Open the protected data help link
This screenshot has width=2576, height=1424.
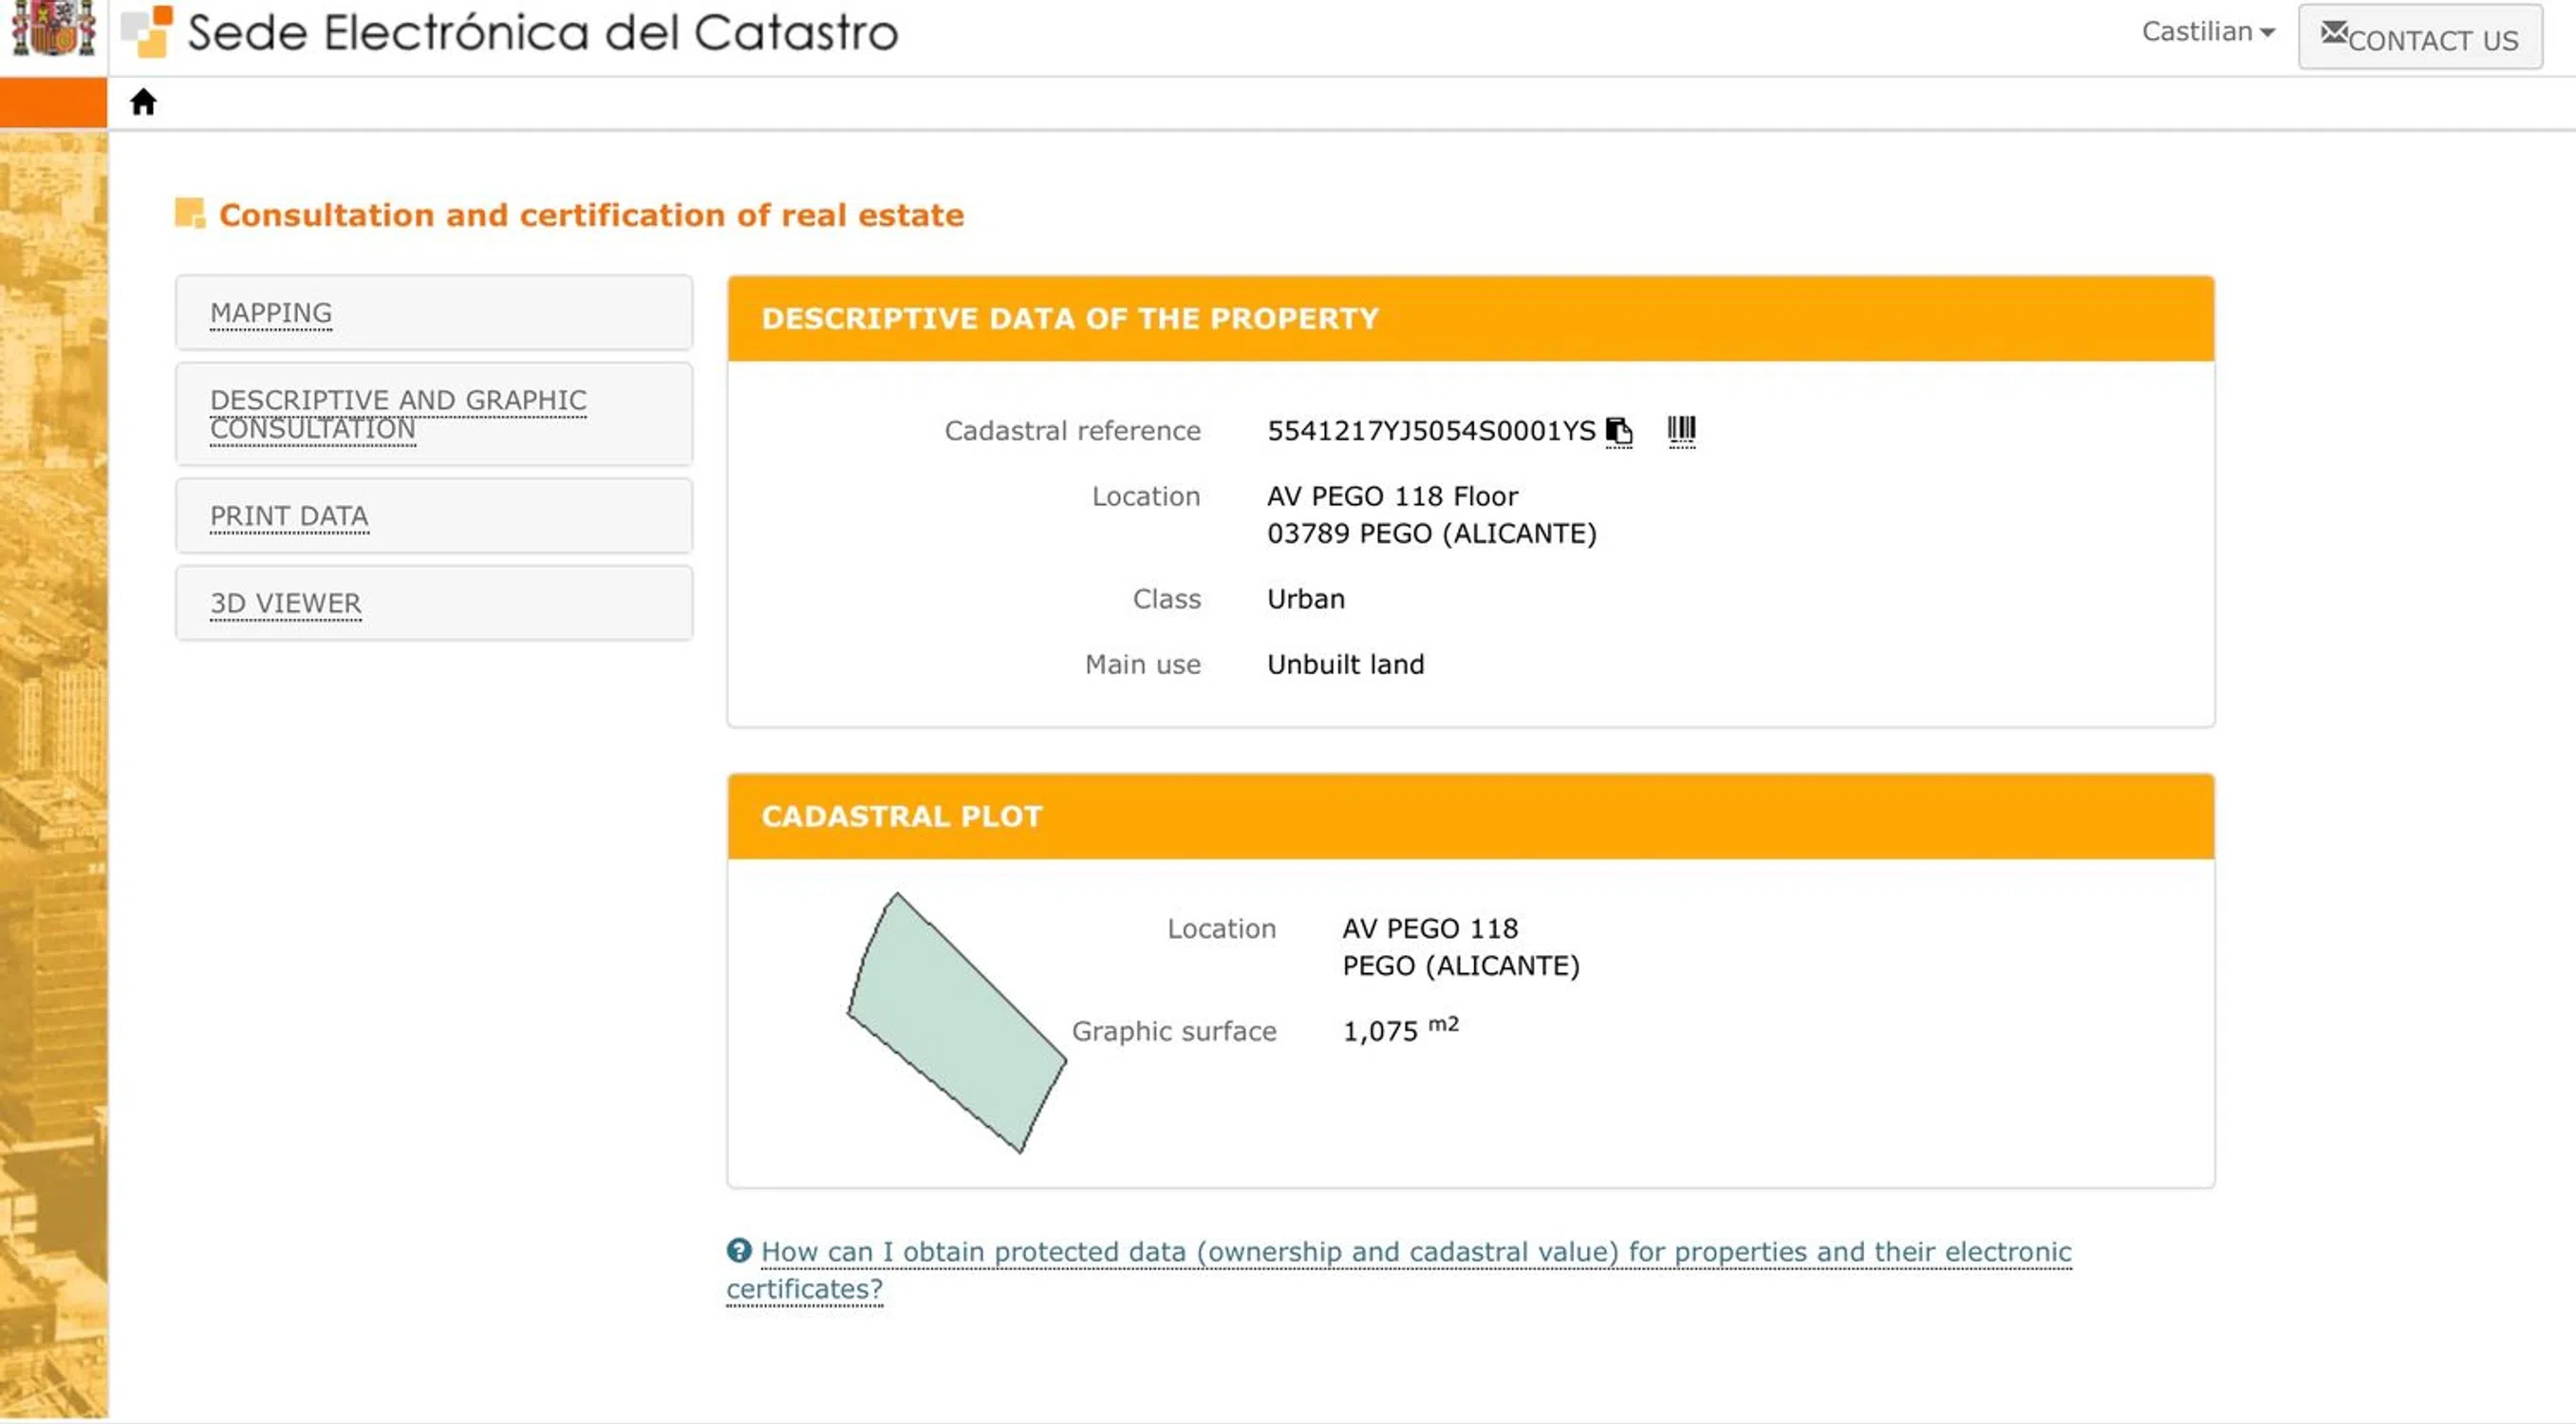pyautogui.click(x=1415, y=1252)
